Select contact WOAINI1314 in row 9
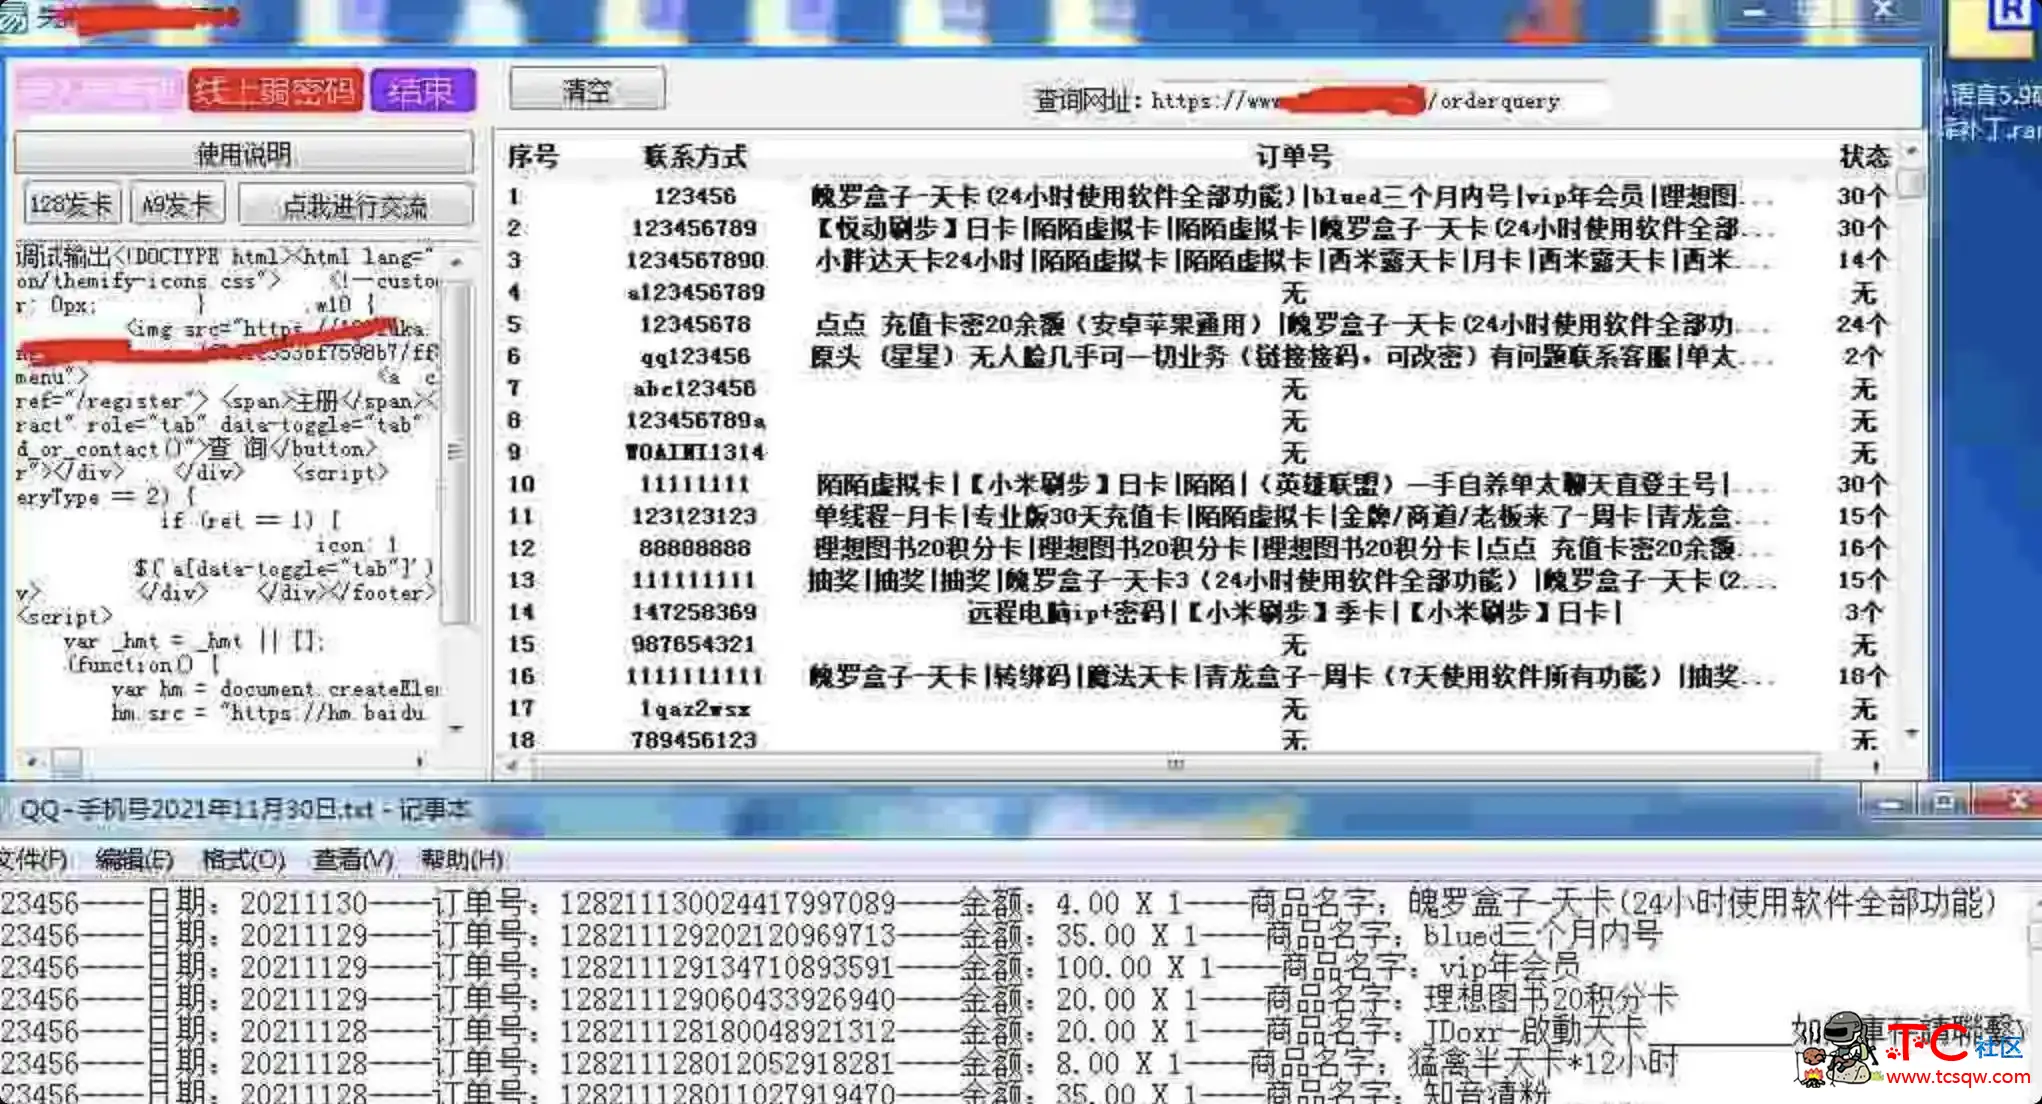The image size is (2042, 1104). [x=695, y=452]
